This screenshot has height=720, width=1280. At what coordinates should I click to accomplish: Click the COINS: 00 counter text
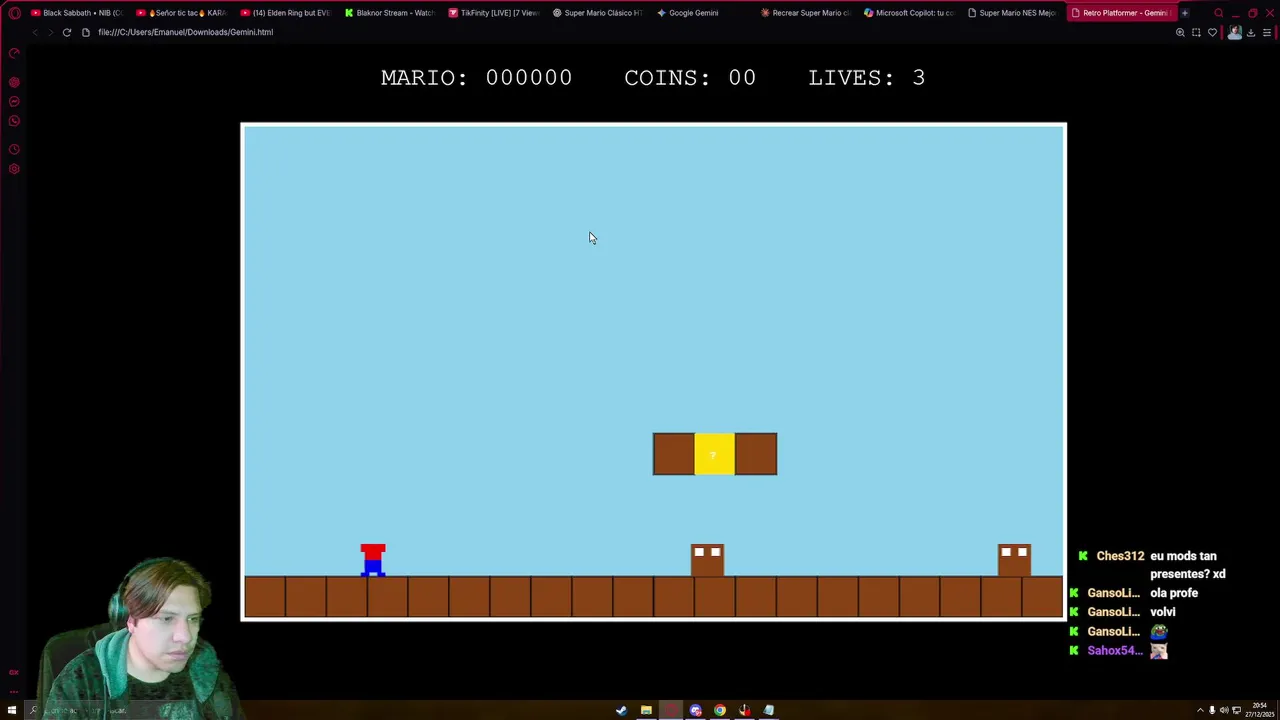tap(690, 78)
